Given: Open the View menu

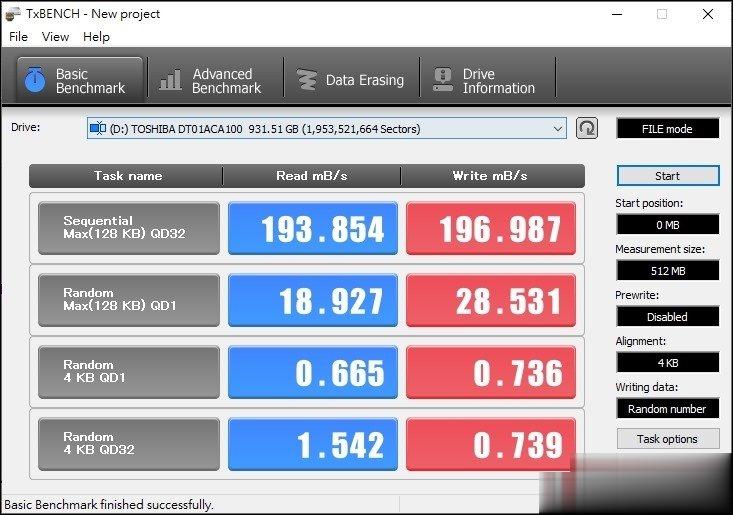Looking at the screenshot, I should click(x=55, y=37).
